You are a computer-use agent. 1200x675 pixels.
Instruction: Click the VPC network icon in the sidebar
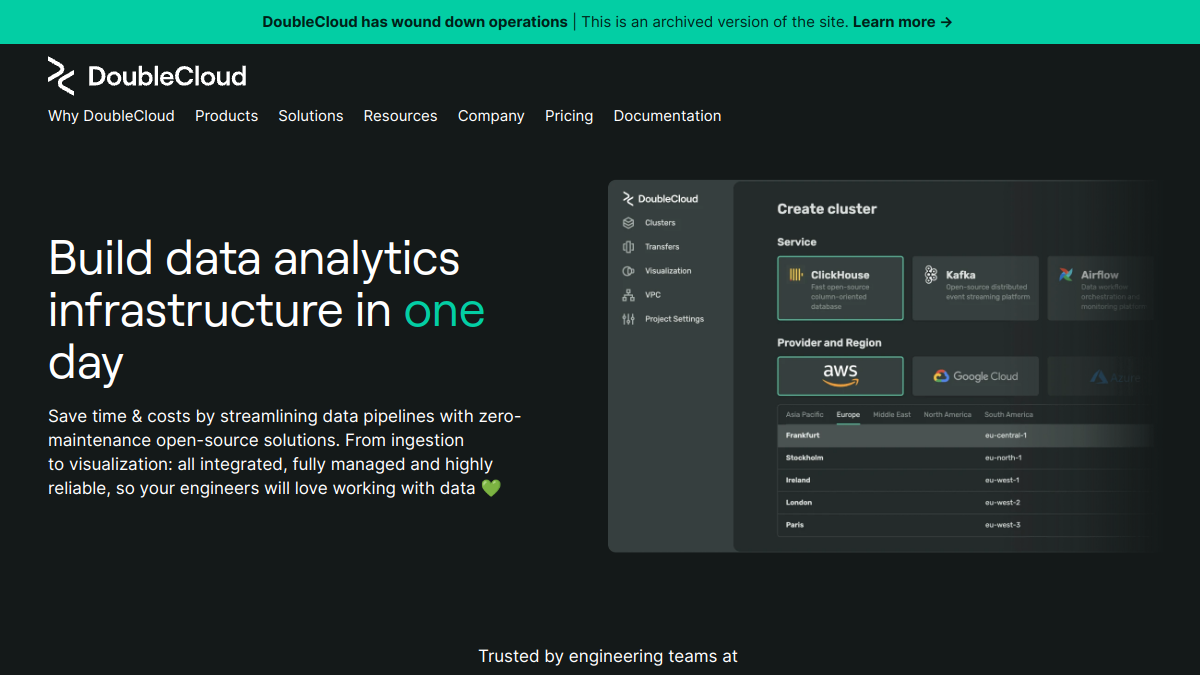point(628,295)
